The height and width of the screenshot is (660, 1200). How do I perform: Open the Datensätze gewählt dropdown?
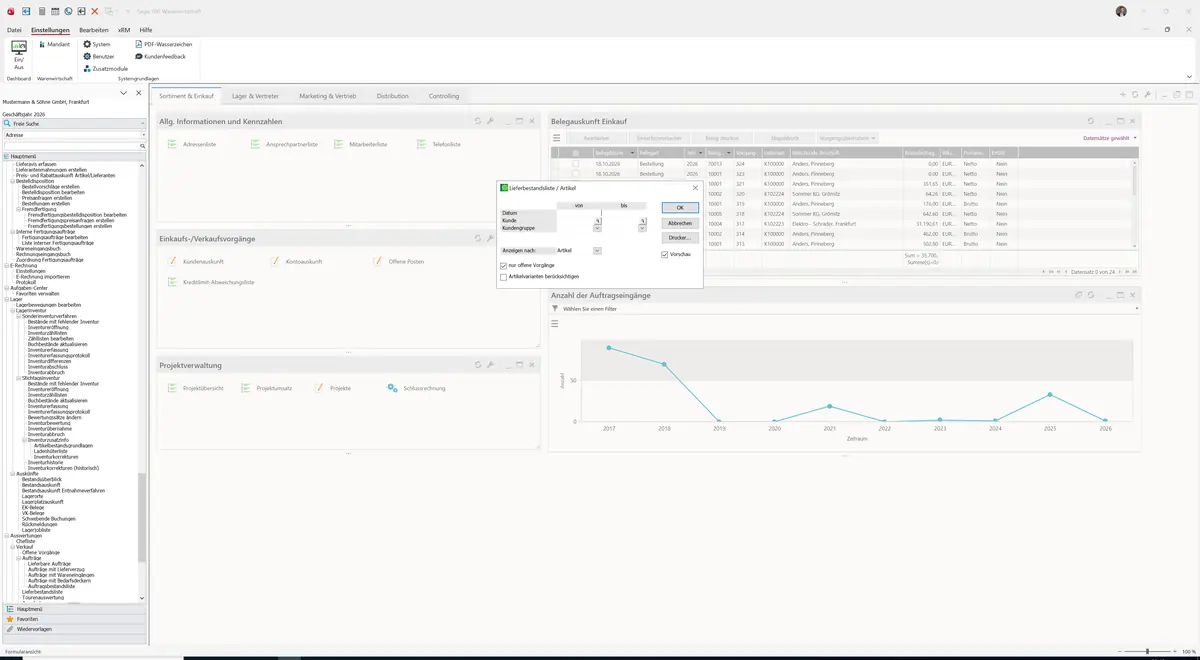(1110, 138)
